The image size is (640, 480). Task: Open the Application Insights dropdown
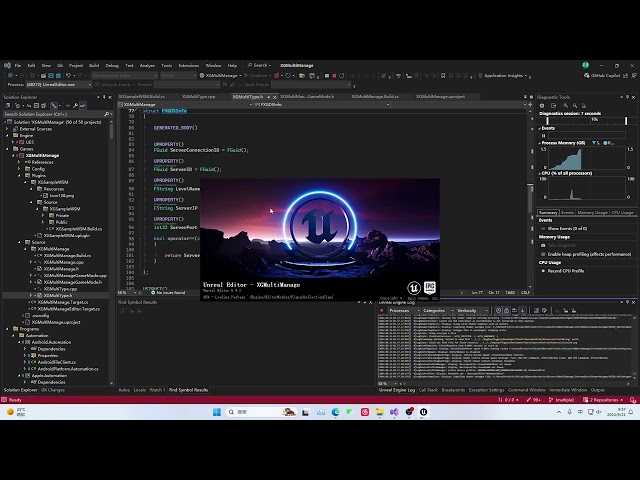(505, 76)
